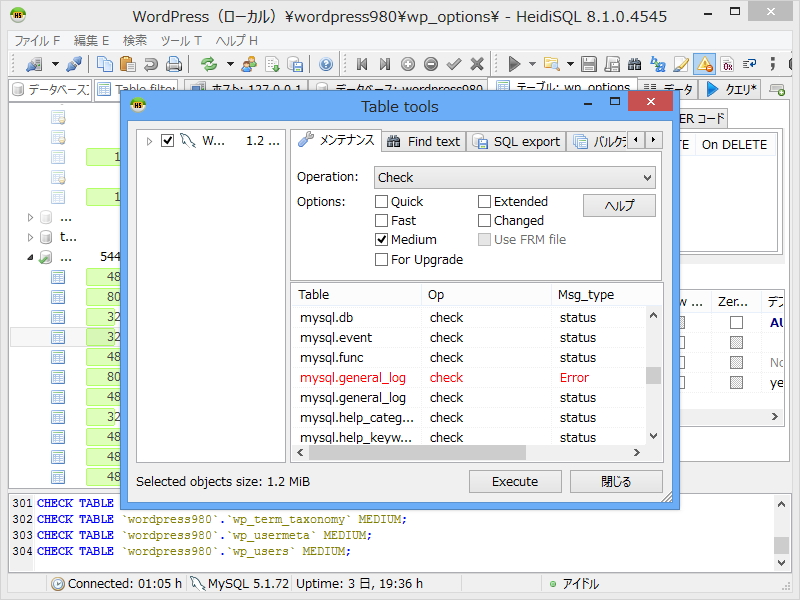Screen dimensions: 800x600
Task: Click the ヘルプ button in Table tools
Action: pyautogui.click(x=619, y=206)
